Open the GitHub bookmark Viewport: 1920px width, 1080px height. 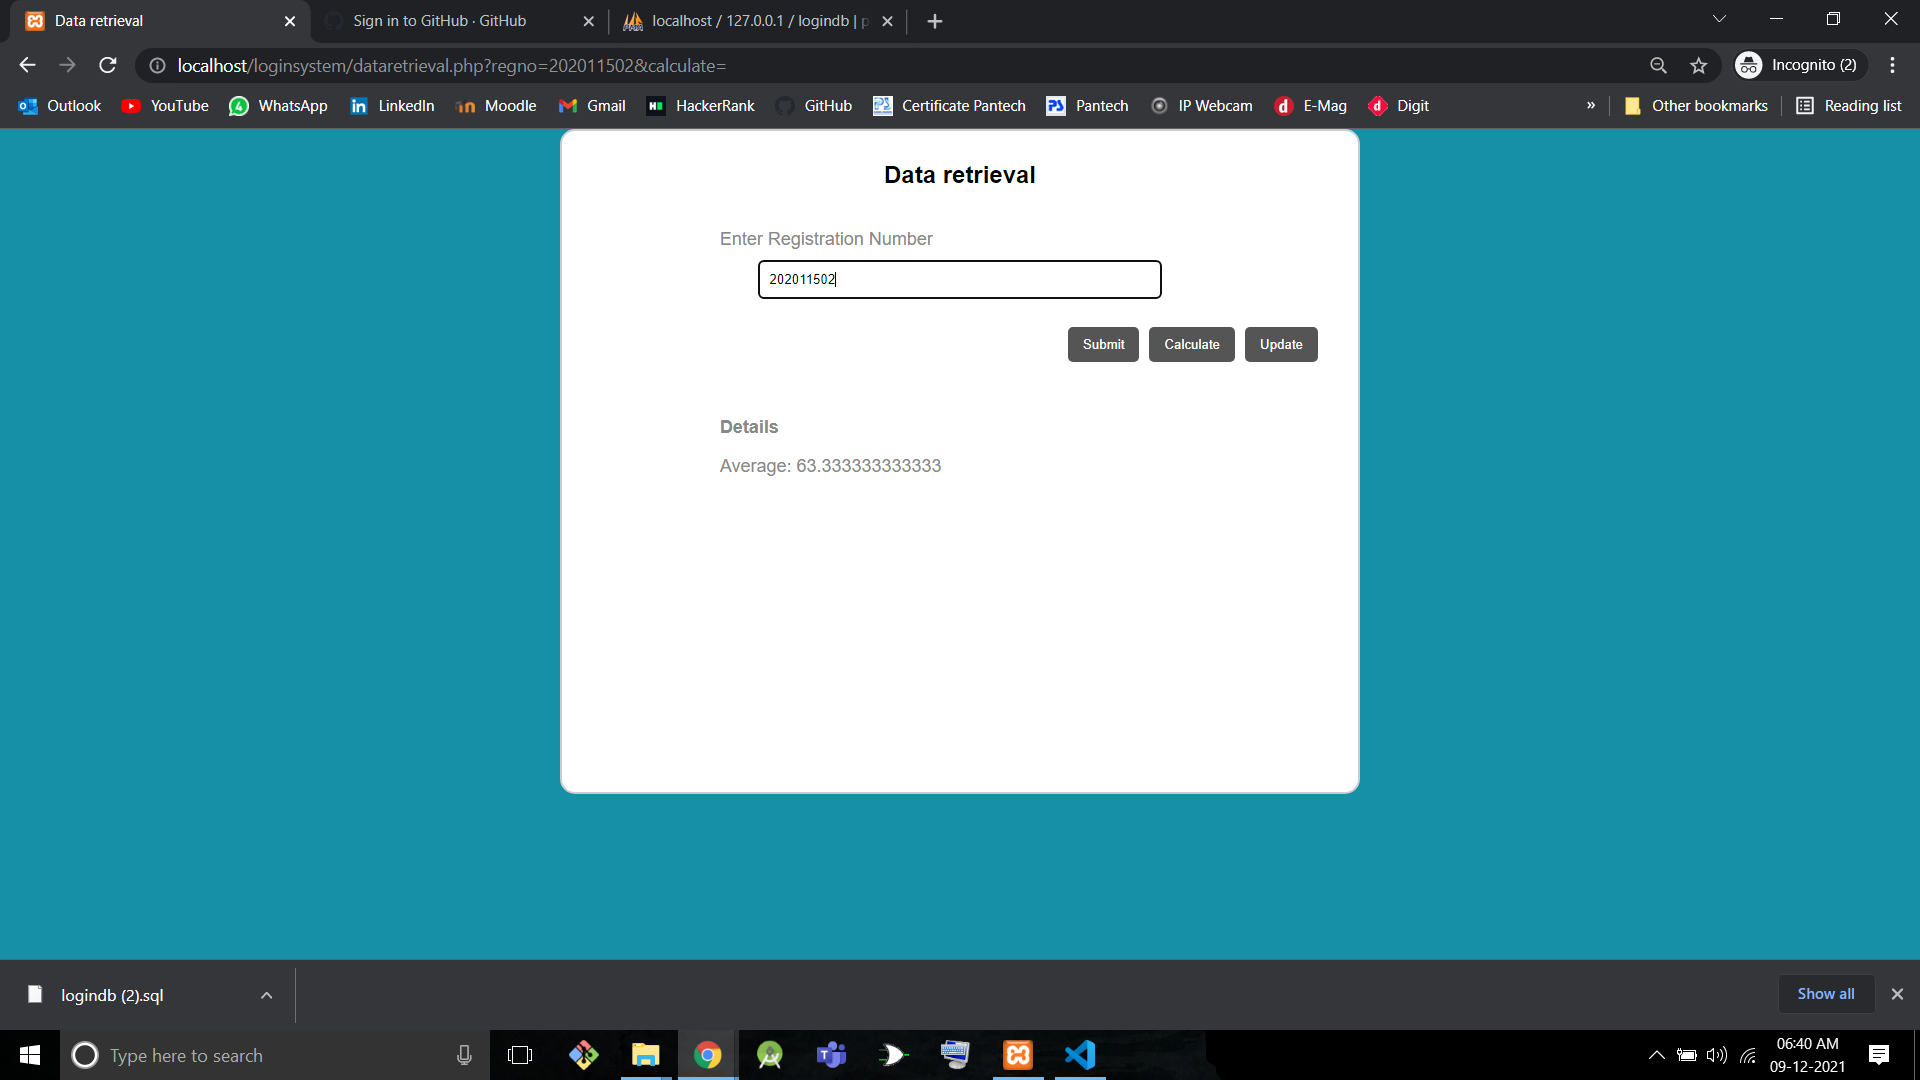pyautogui.click(x=815, y=106)
